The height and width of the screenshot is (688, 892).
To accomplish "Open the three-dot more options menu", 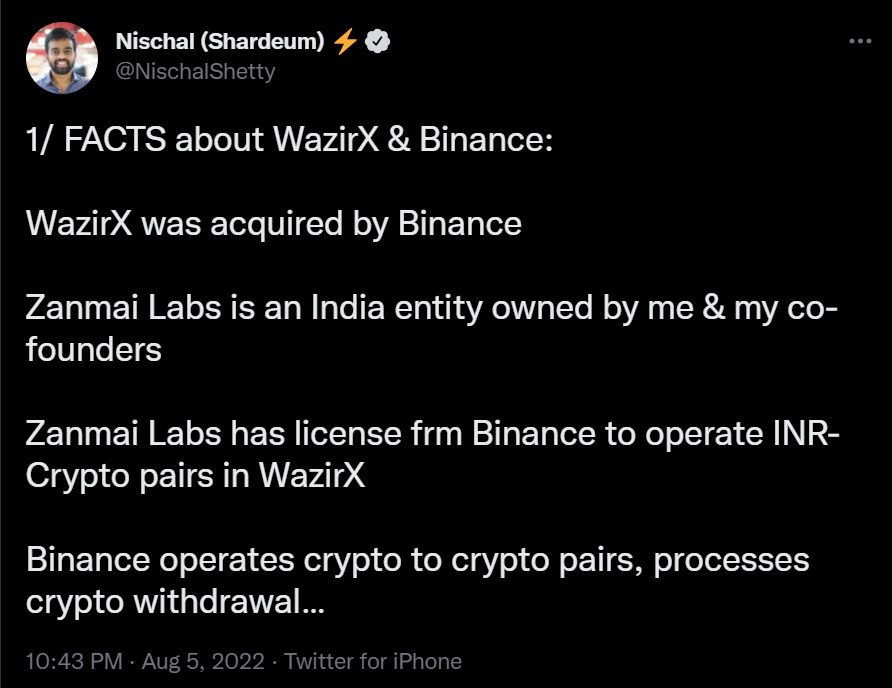I will click(860, 41).
